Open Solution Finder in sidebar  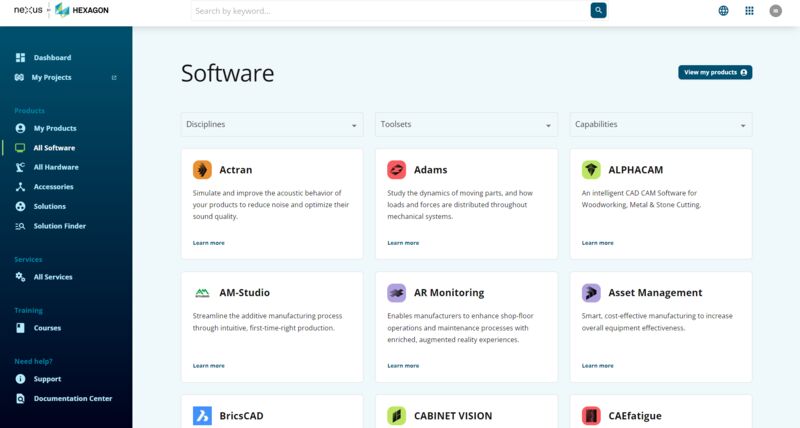click(59, 226)
